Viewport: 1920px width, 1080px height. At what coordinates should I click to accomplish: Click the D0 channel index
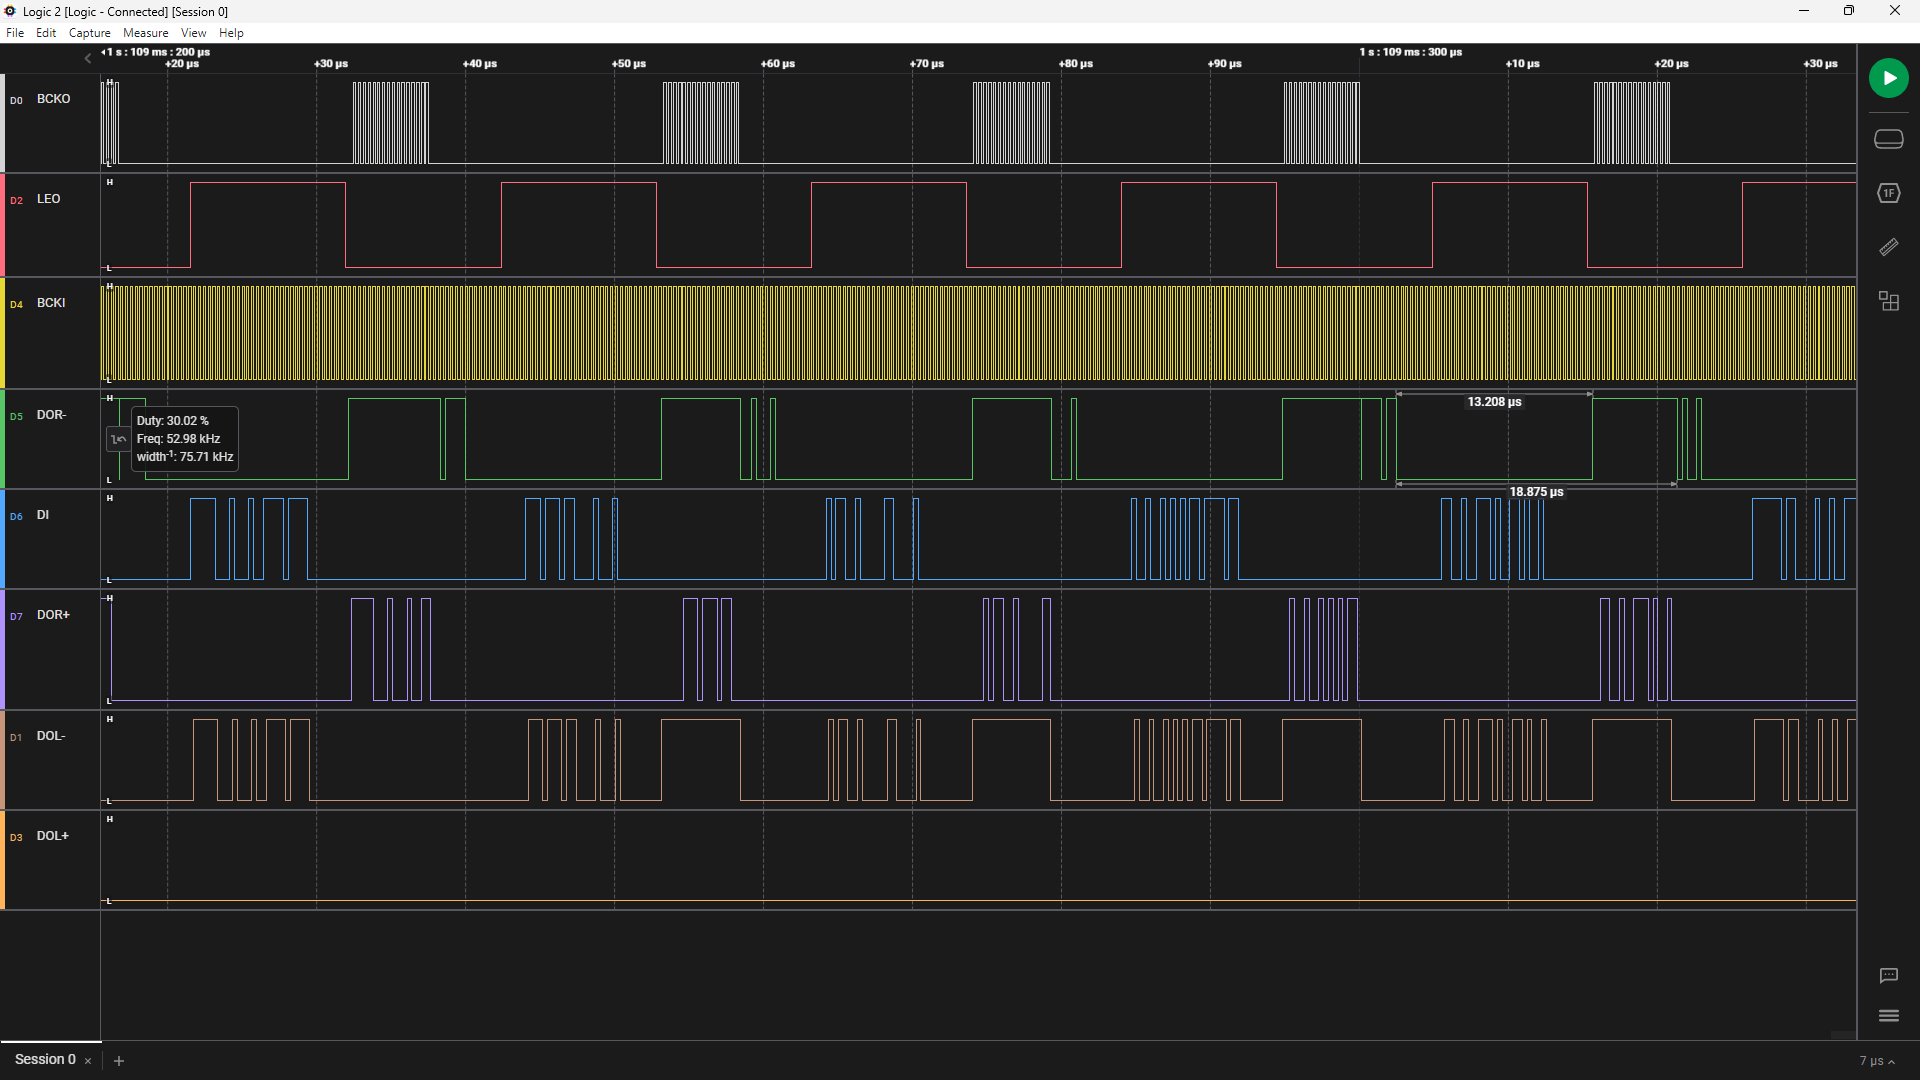[16, 100]
